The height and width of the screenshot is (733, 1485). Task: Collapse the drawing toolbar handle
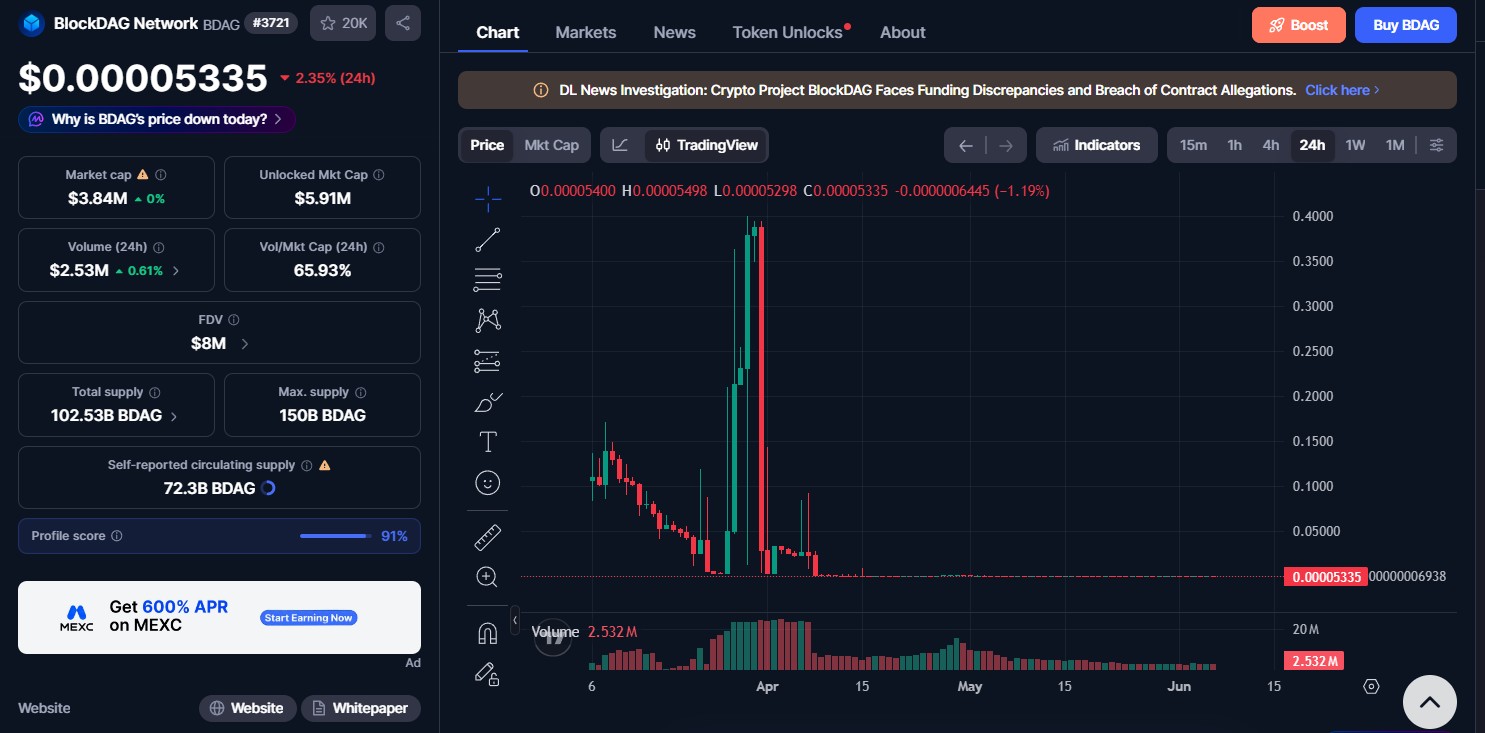(x=515, y=620)
